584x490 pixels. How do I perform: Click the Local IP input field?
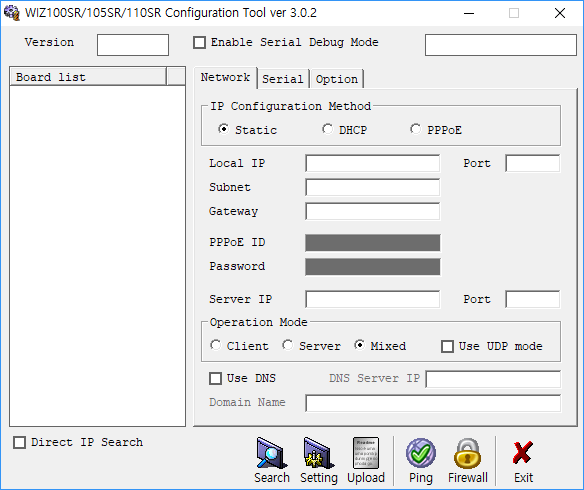click(372, 163)
